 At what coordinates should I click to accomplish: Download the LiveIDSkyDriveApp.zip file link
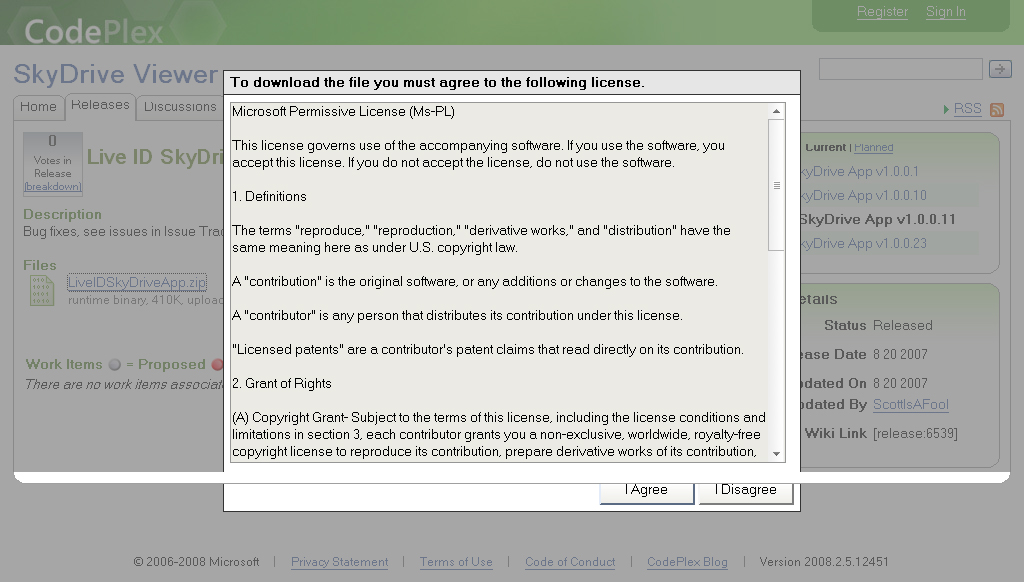point(137,282)
